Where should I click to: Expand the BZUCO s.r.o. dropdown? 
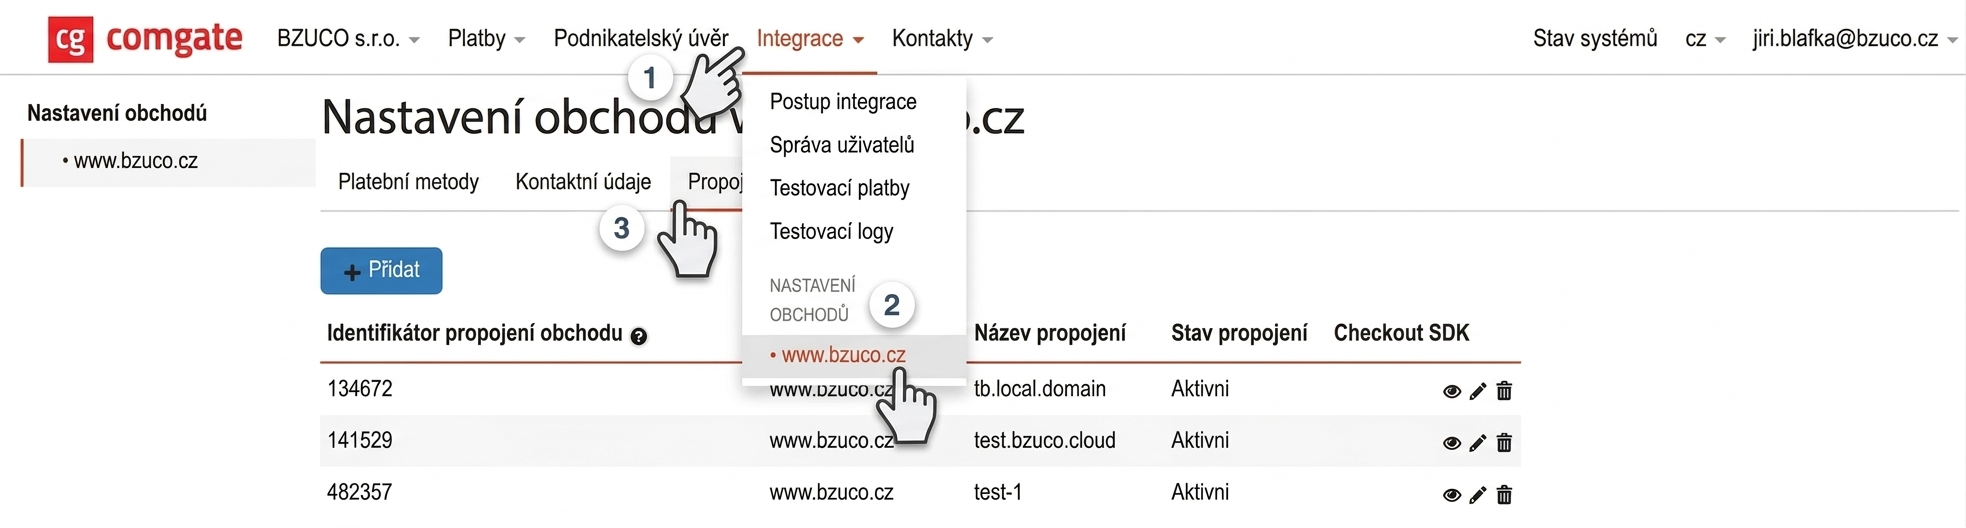click(347, 39)
